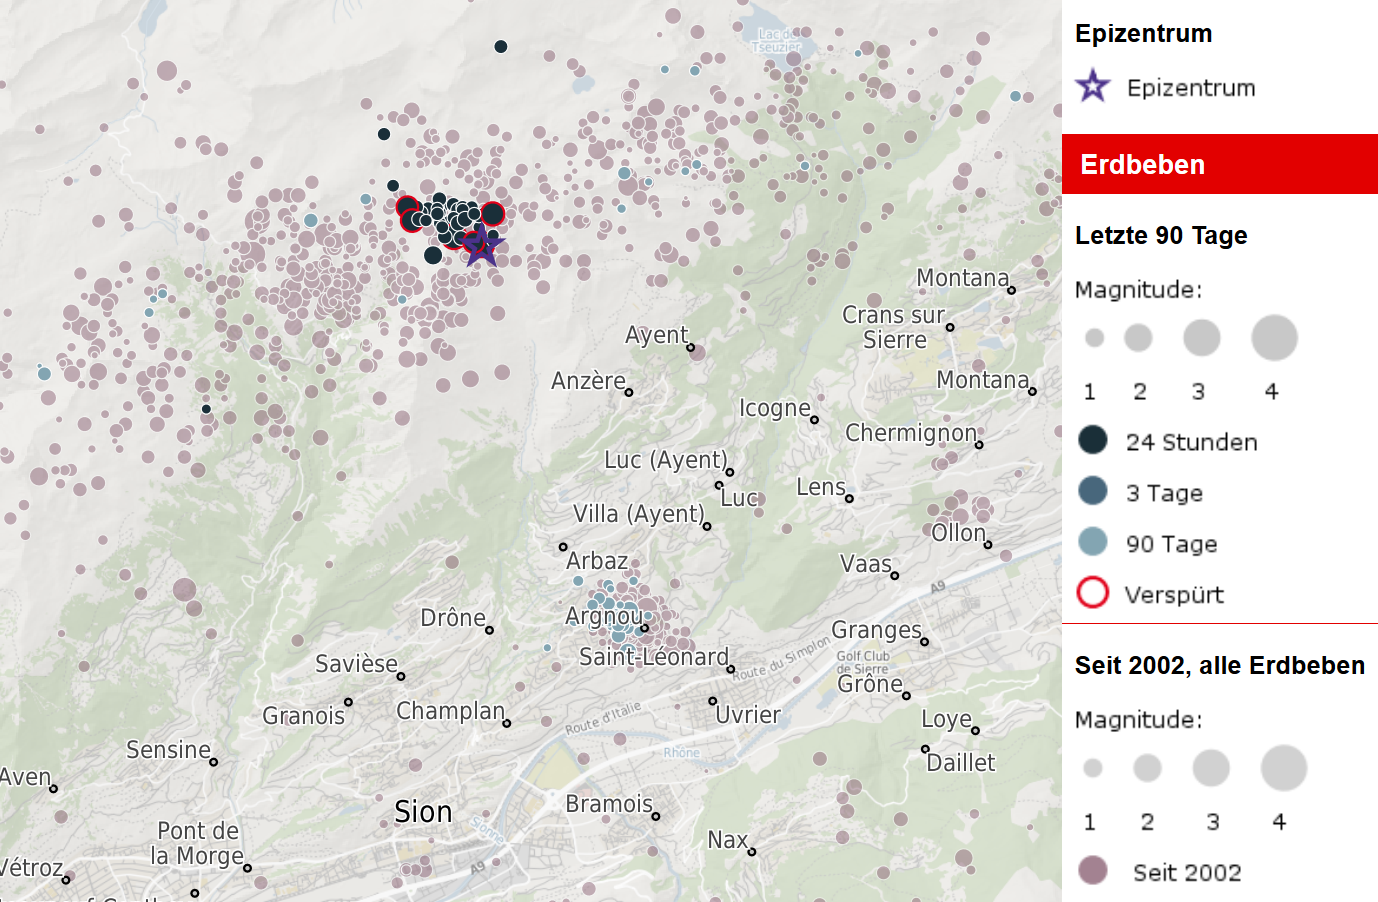Click the Verspürt red ring legend icon
Viewport: 1378px width, 902px height.
1093,593
